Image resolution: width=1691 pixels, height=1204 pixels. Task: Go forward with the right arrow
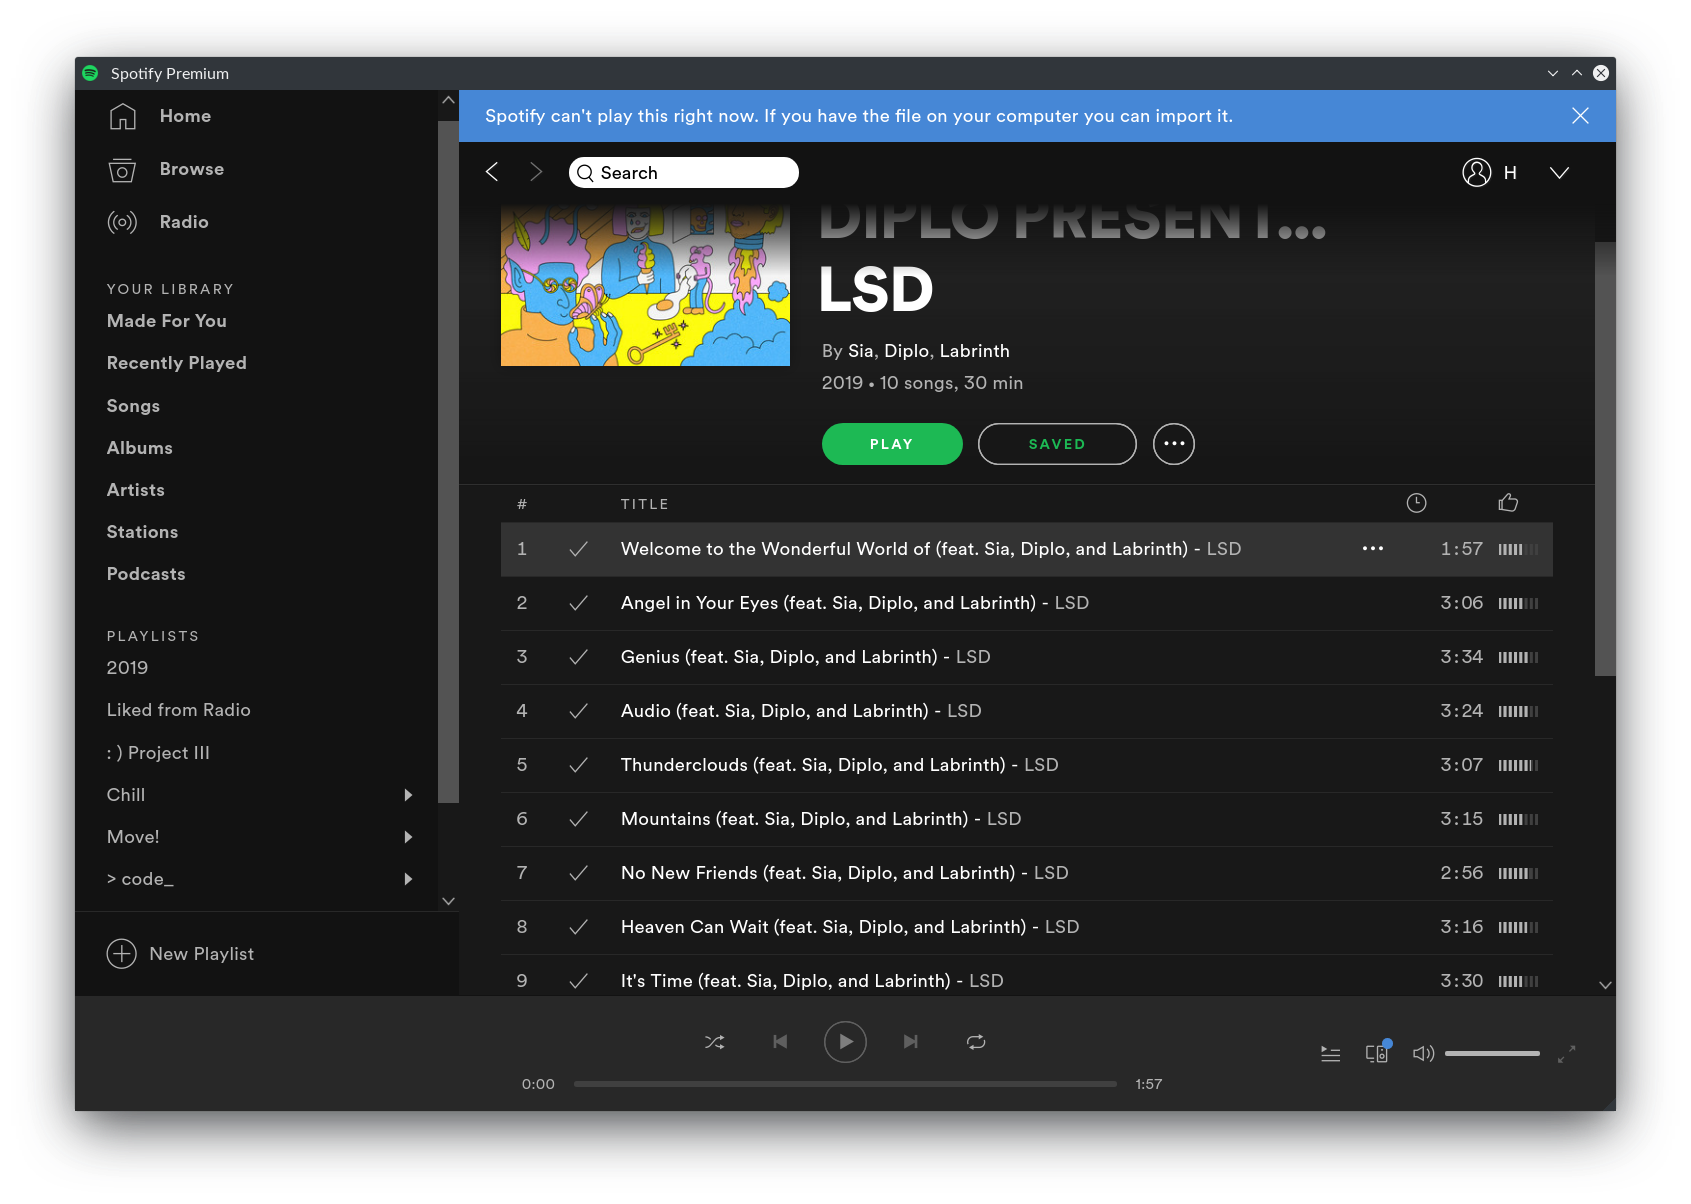pos(536,172)
